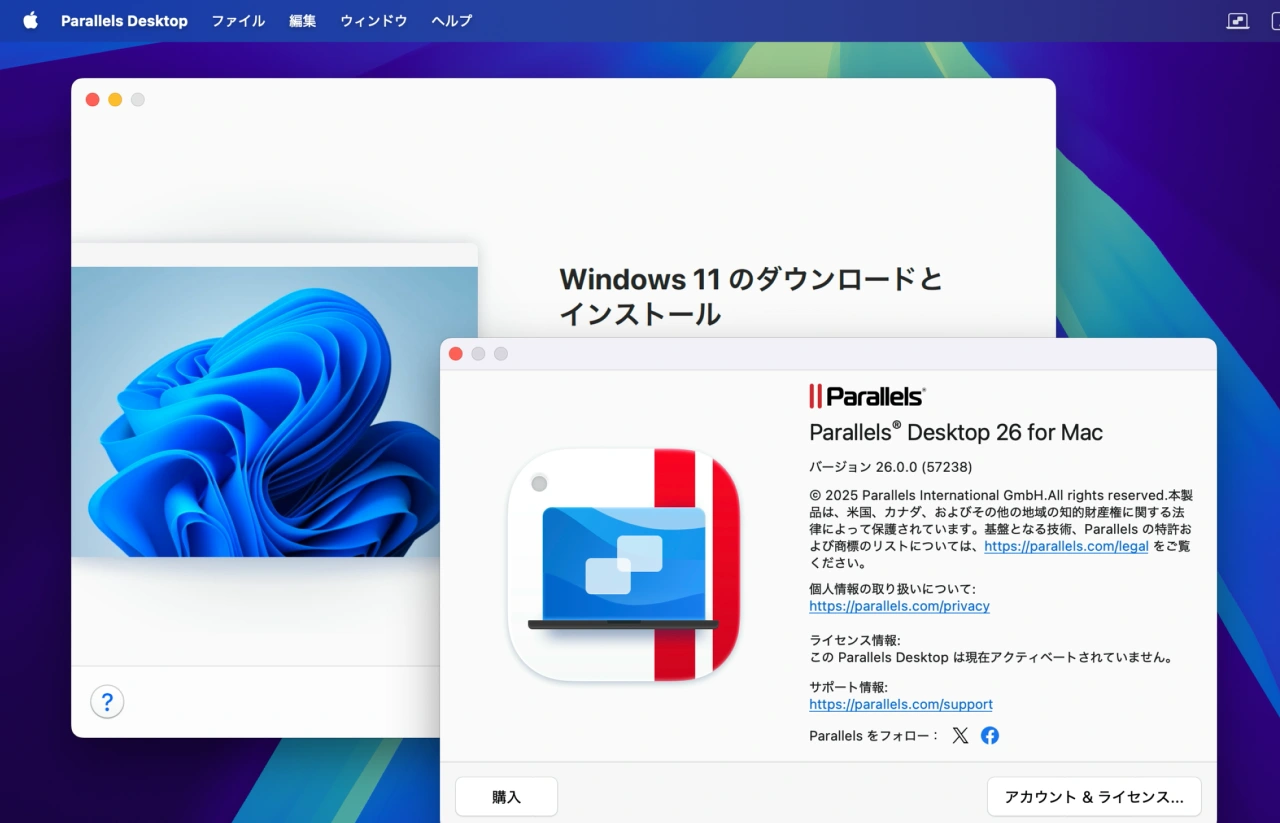Click the 購入 button
1280x823 pixels.
point(506,796)
